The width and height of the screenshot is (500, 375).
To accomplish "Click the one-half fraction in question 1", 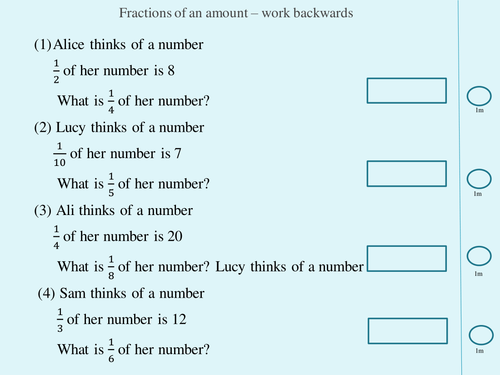I will coord(56,71).
